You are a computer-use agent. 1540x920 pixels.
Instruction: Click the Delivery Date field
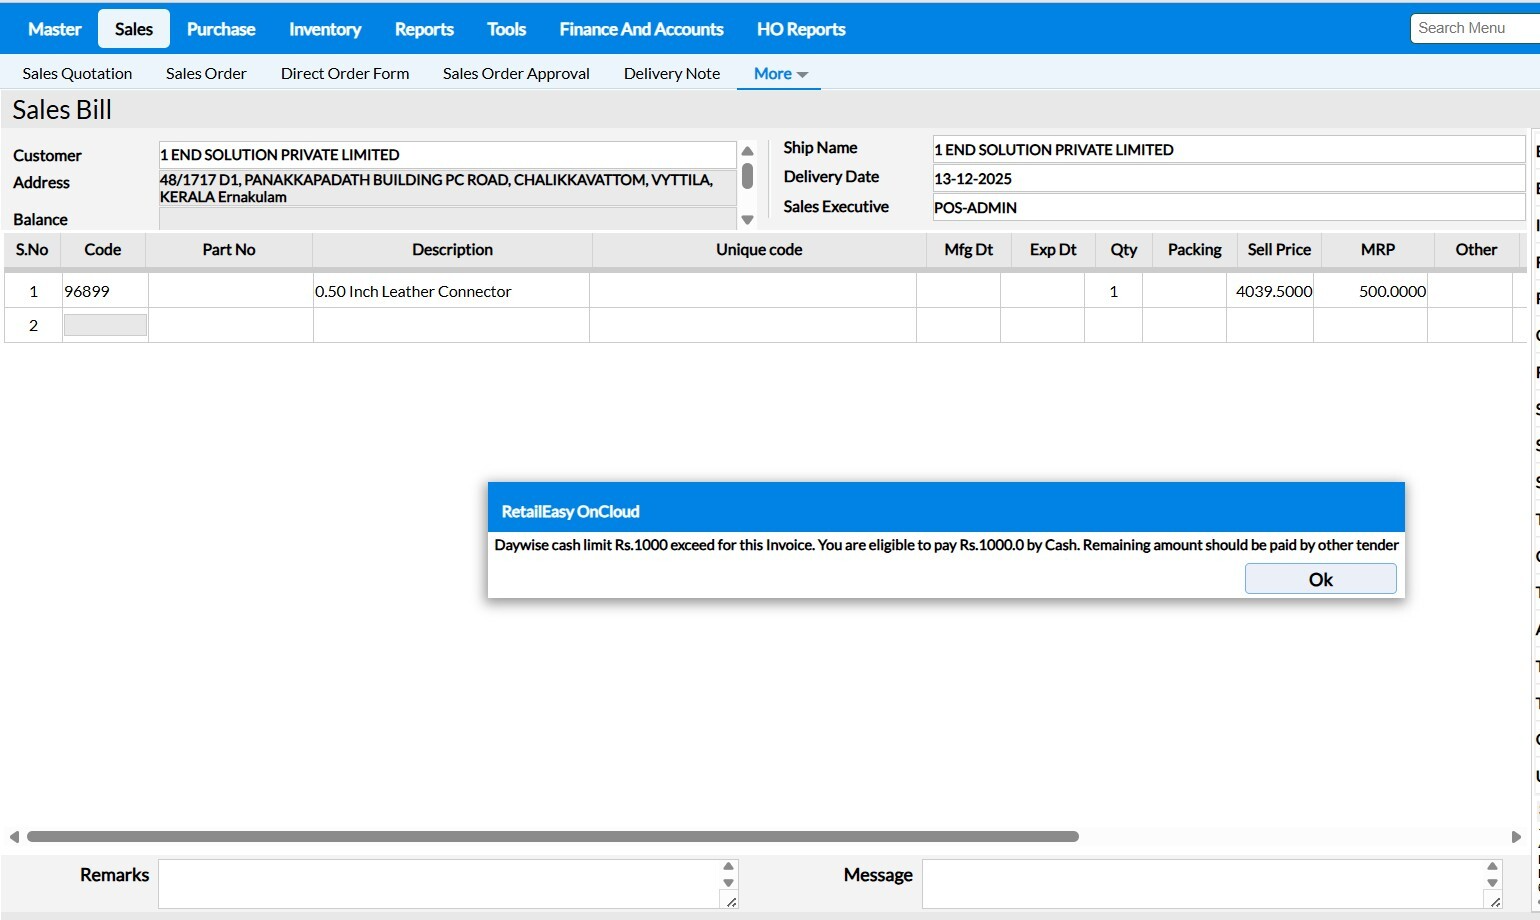click(x=1227, y=179)
